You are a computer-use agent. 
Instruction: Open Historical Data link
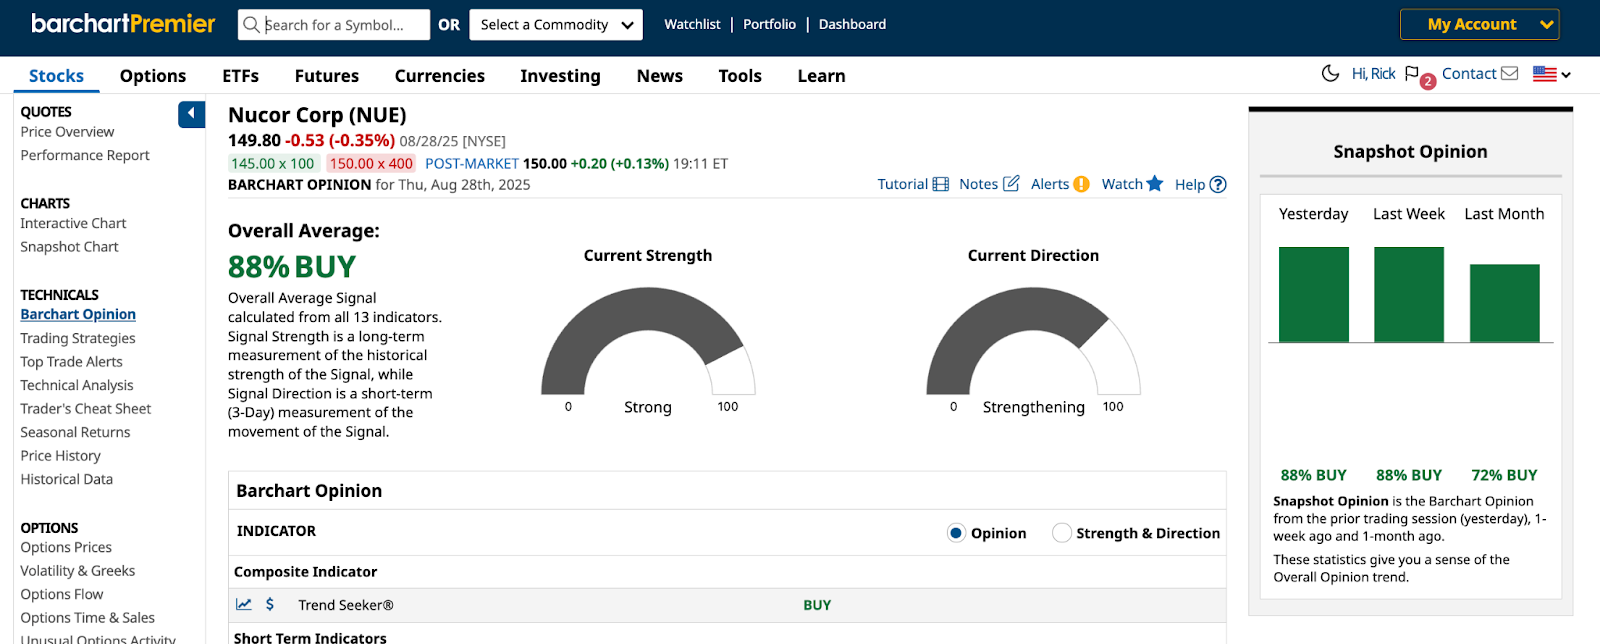(66, 479)
